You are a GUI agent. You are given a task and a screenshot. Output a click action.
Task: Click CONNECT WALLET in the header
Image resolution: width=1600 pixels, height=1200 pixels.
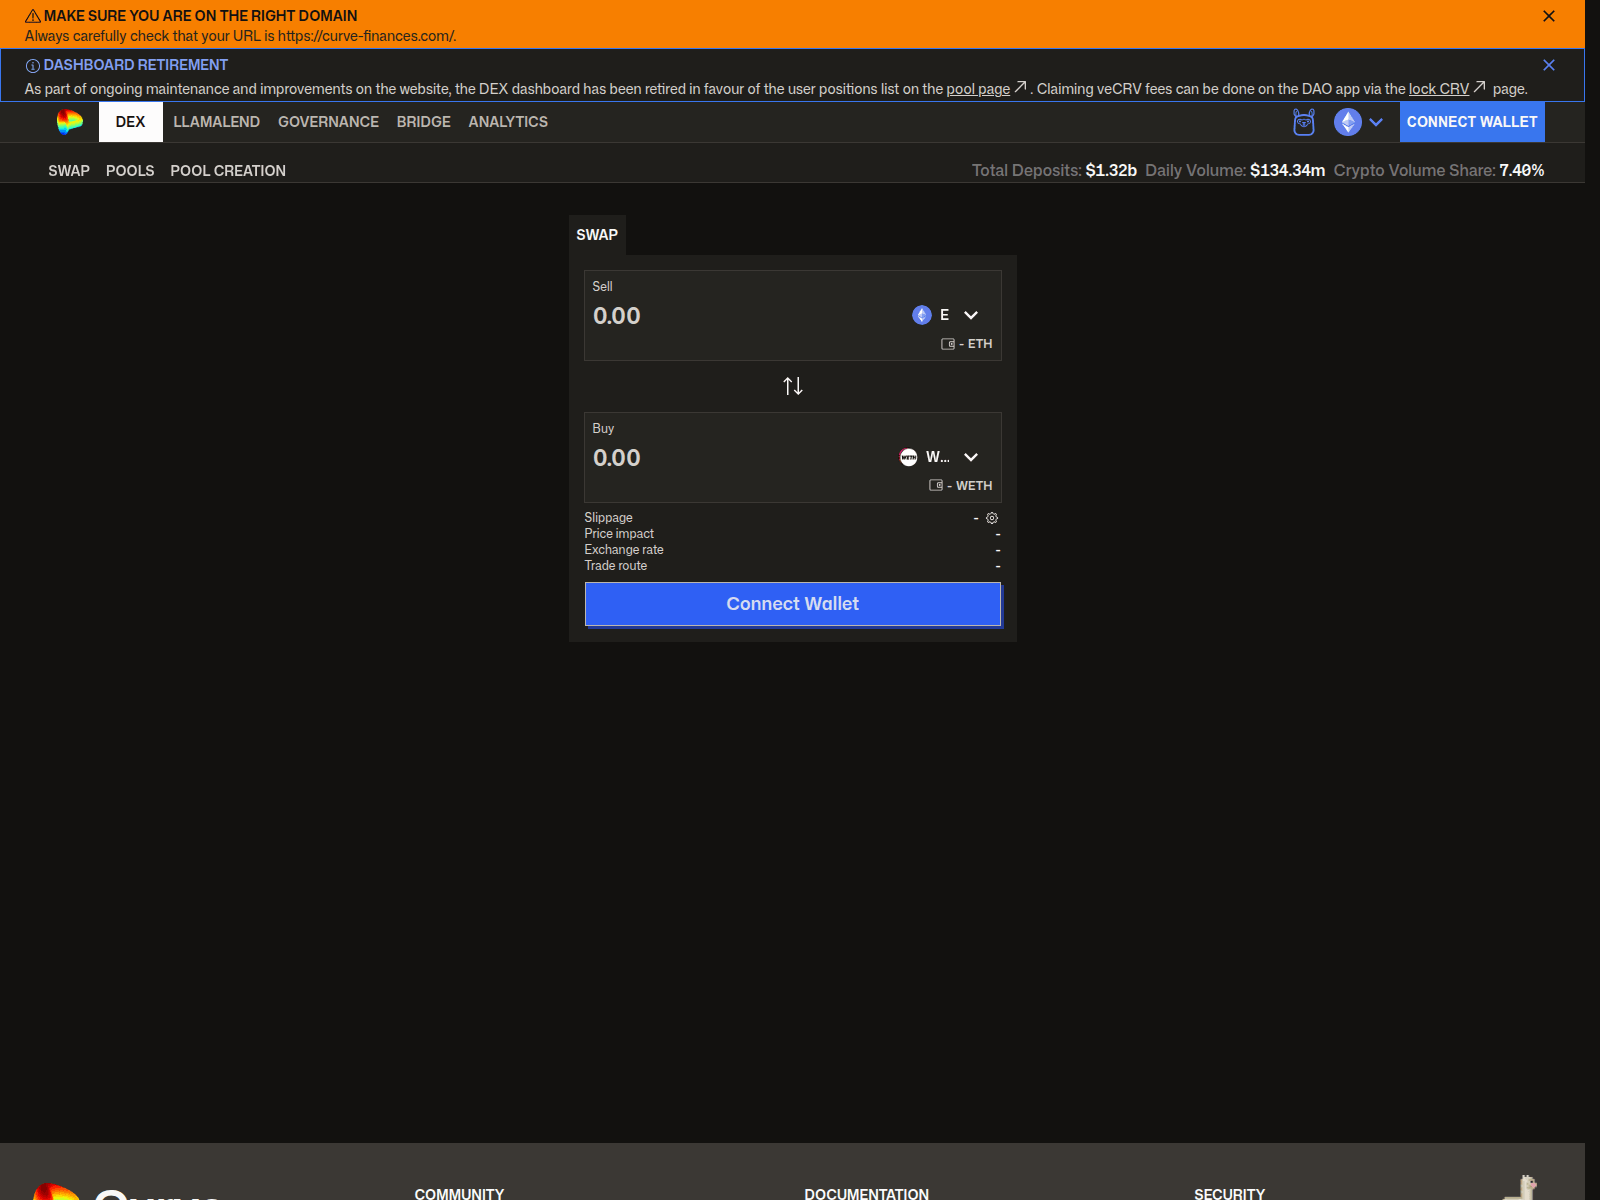click(1472, 122)
